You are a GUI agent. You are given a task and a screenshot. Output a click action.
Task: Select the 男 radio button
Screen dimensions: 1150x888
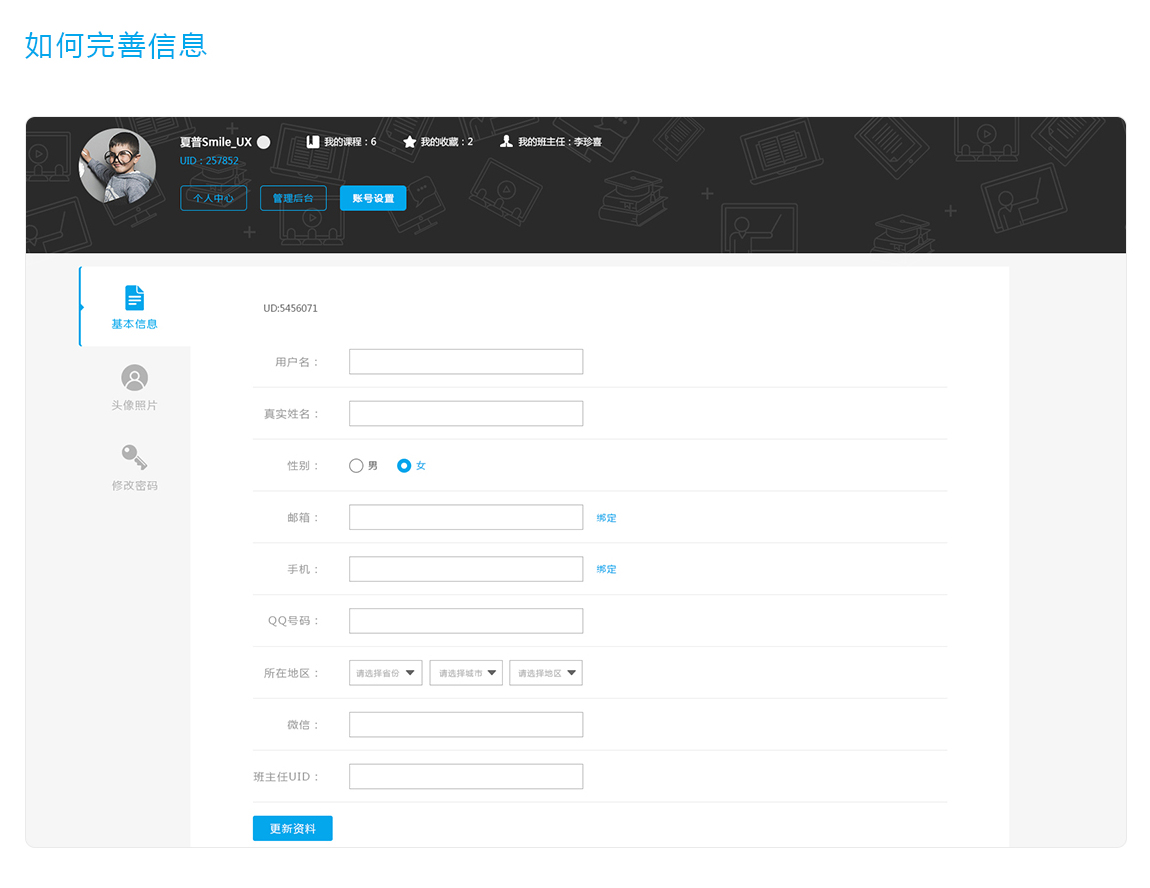coord(356,466)
